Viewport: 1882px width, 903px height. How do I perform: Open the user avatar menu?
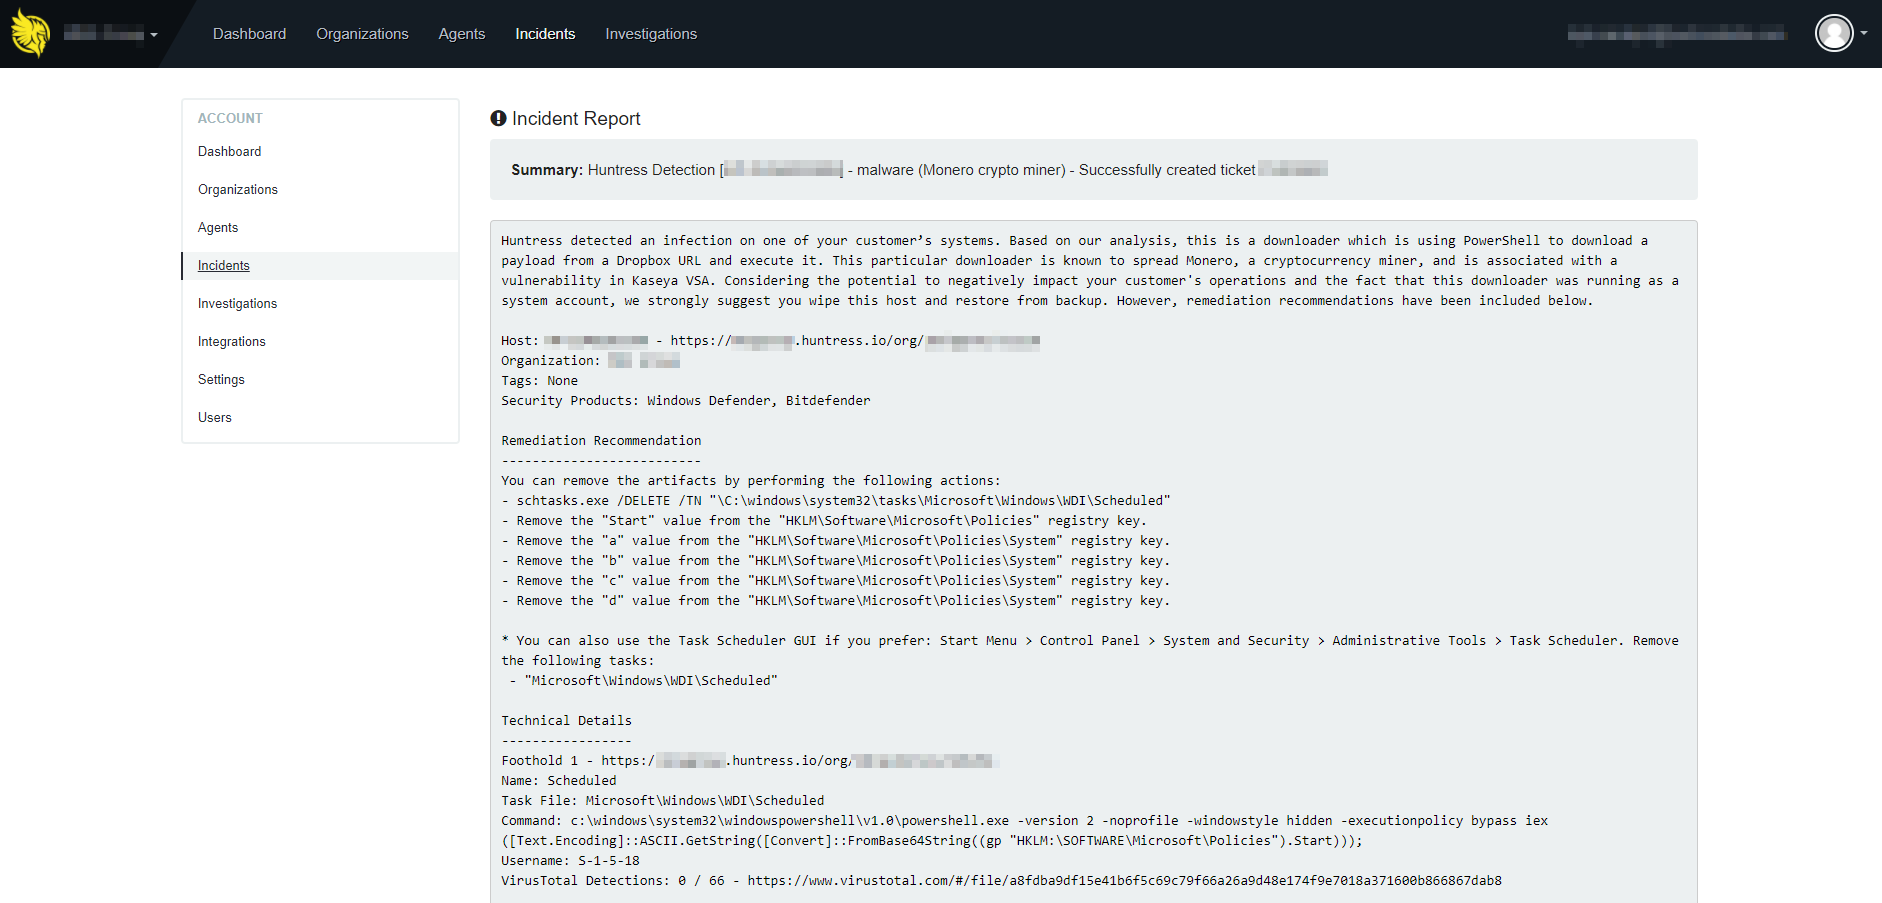coord(1834,33)
